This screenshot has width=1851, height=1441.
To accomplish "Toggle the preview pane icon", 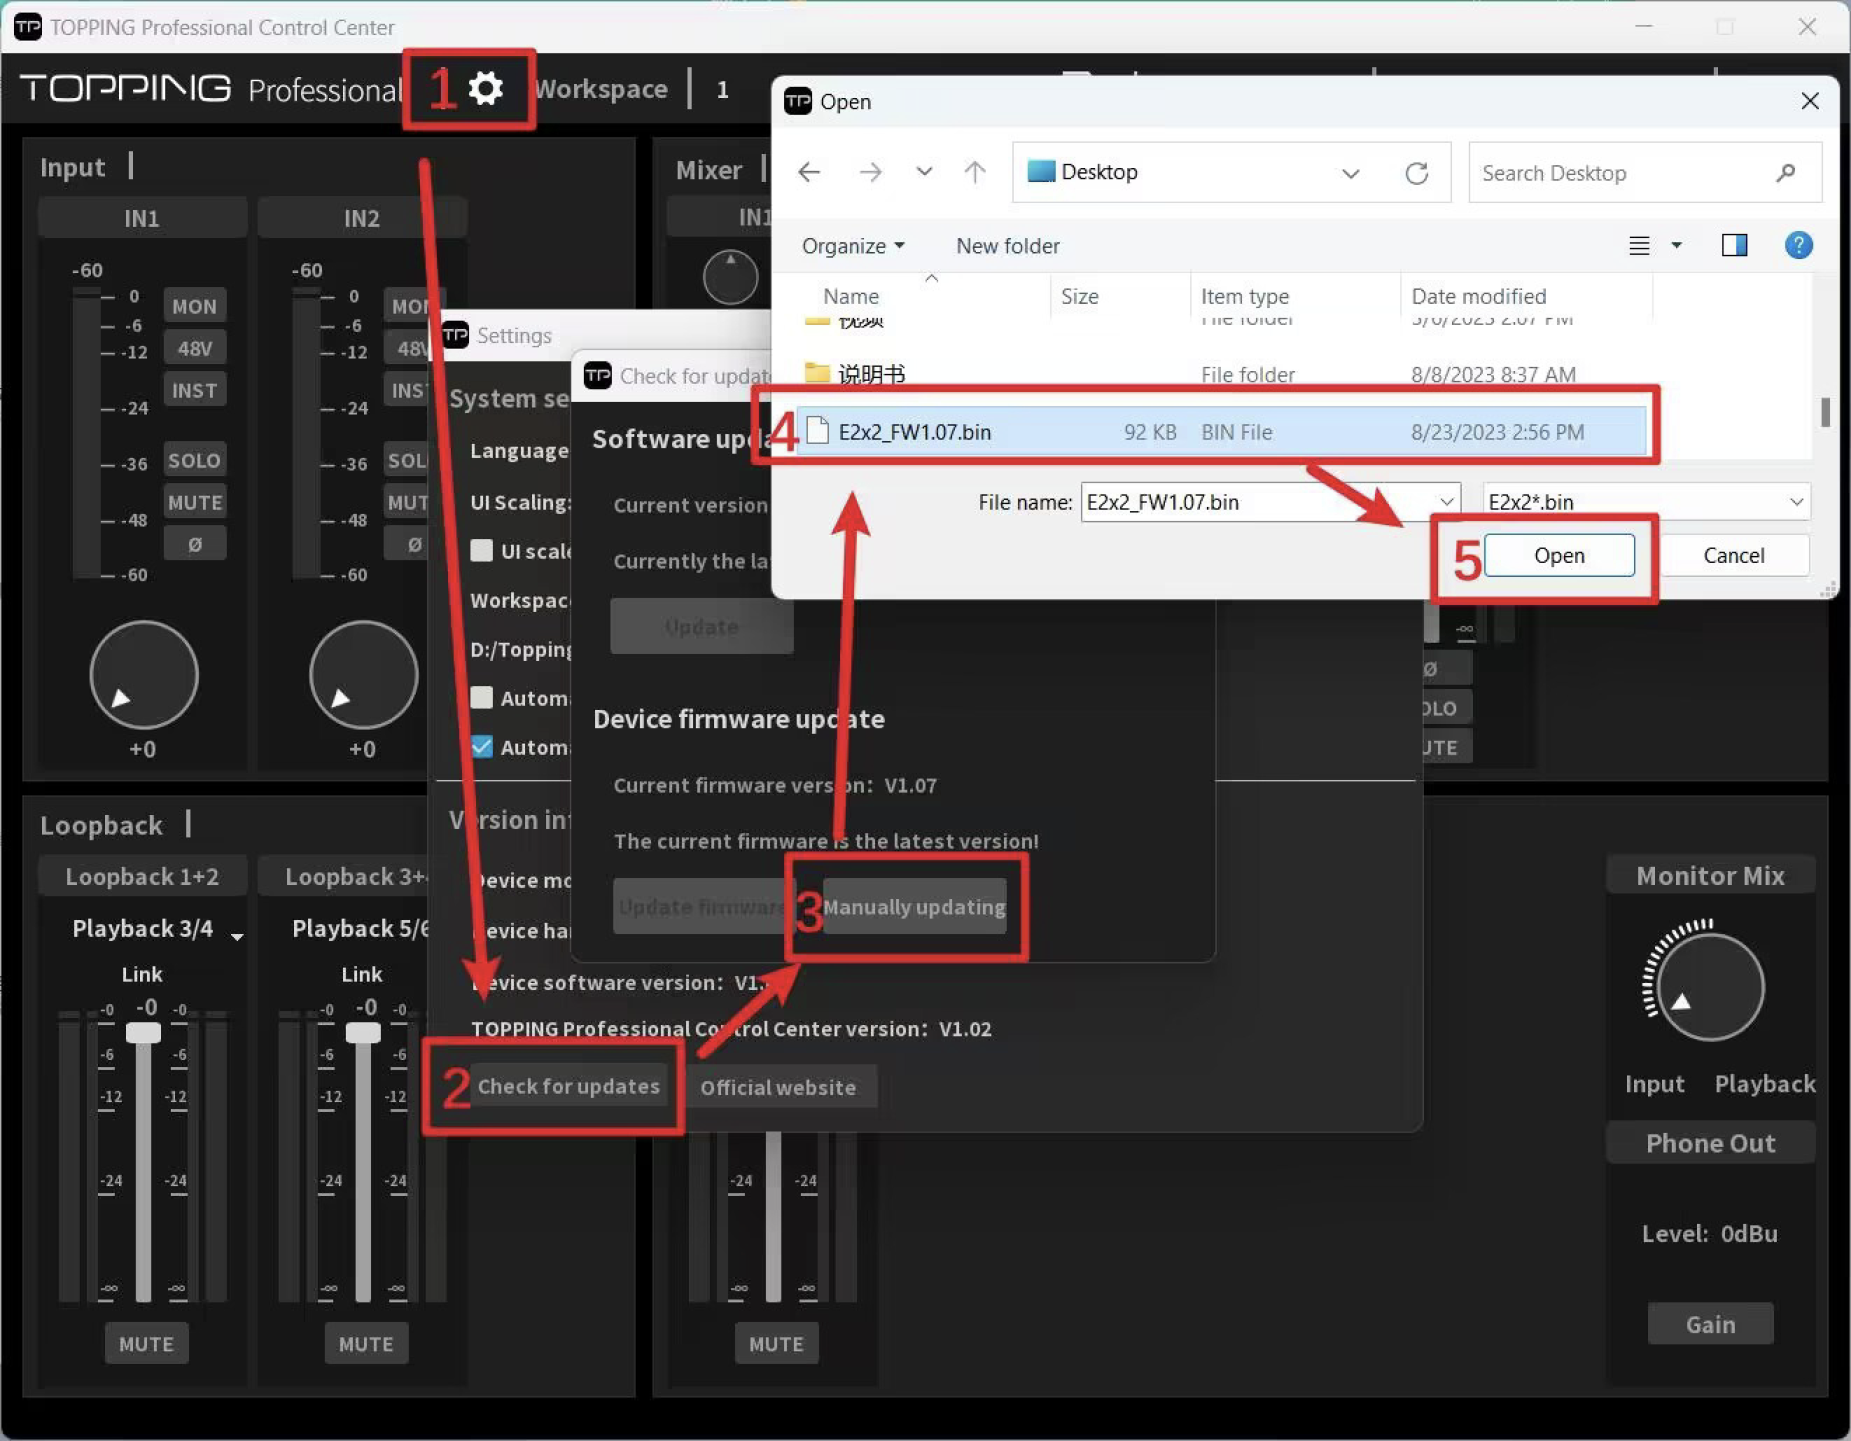I will pyautogui.click(x=1734, y=246).
